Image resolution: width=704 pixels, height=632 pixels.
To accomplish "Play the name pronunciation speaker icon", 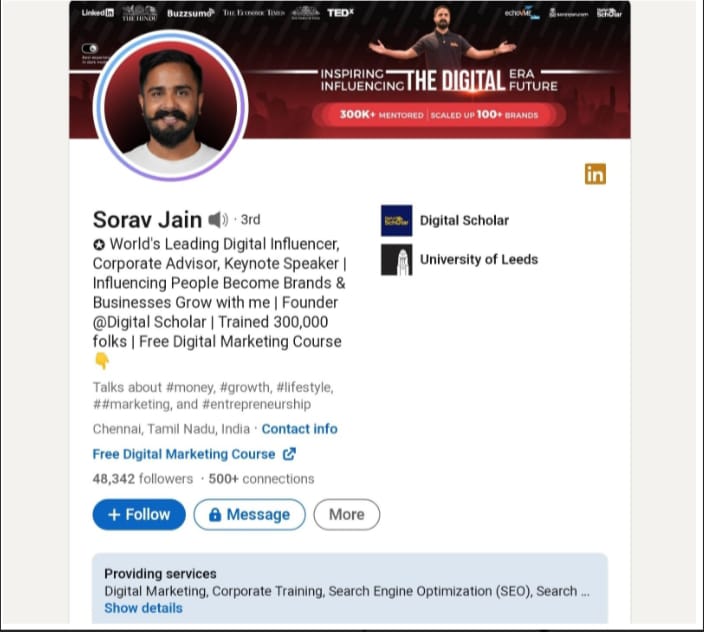I will click(x=218, y=219).
